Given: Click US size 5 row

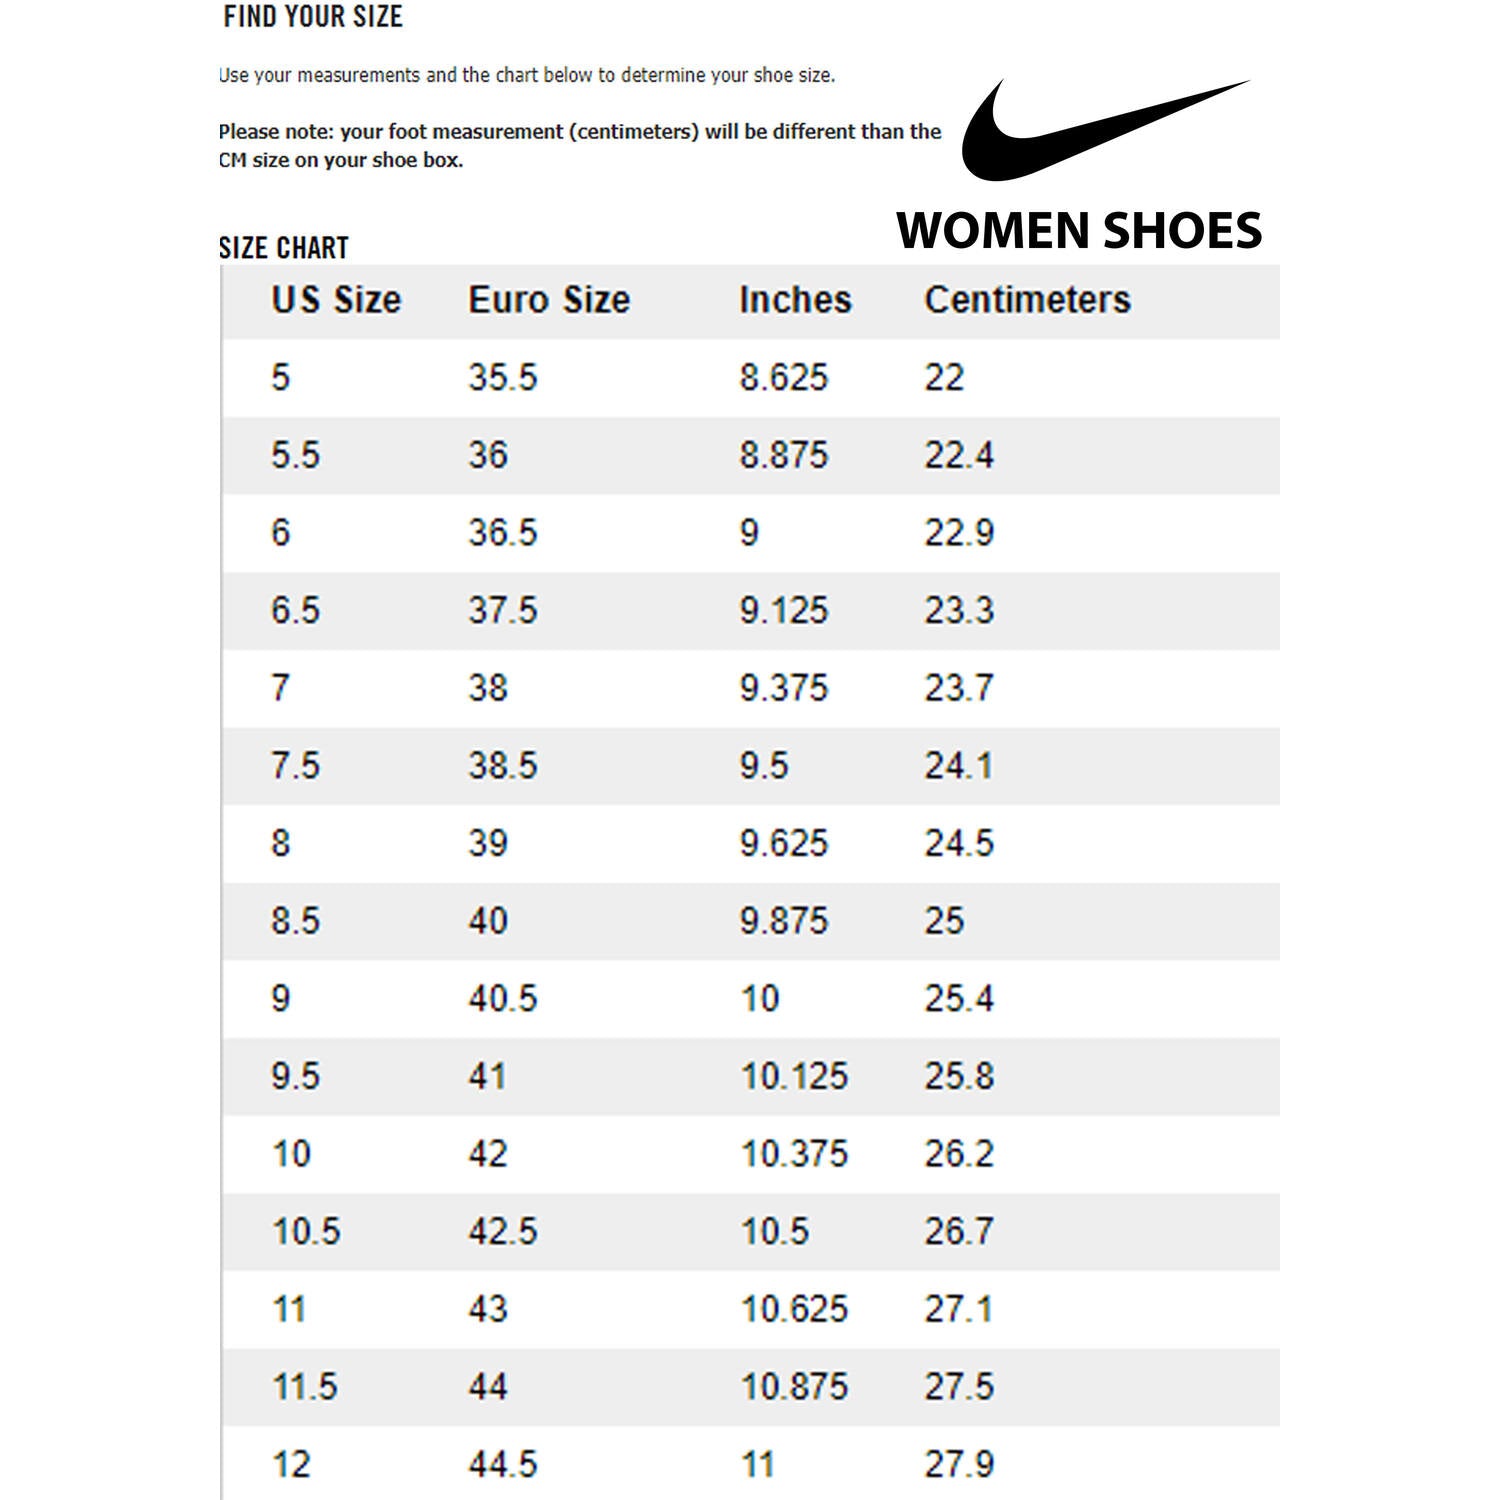Looking at the screenshot, I should 751,378.
